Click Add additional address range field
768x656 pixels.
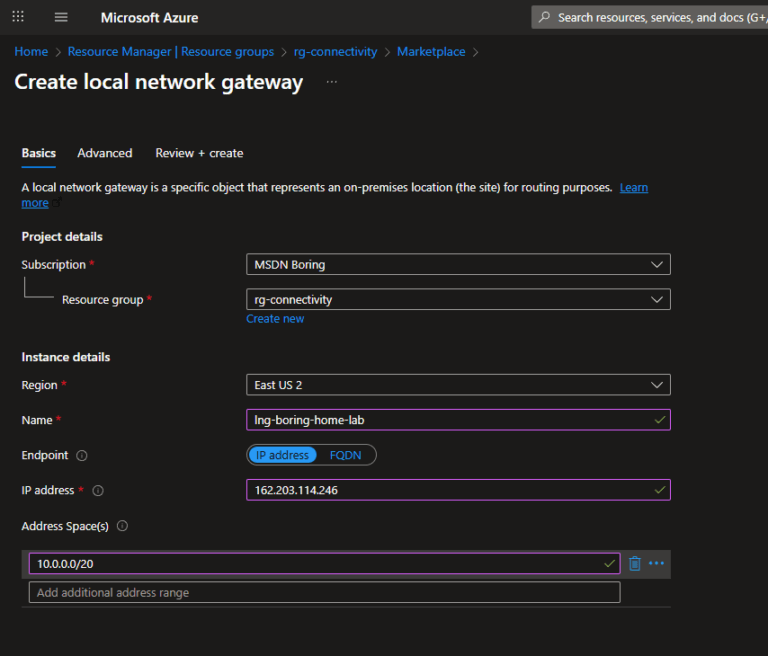[324, 592]
